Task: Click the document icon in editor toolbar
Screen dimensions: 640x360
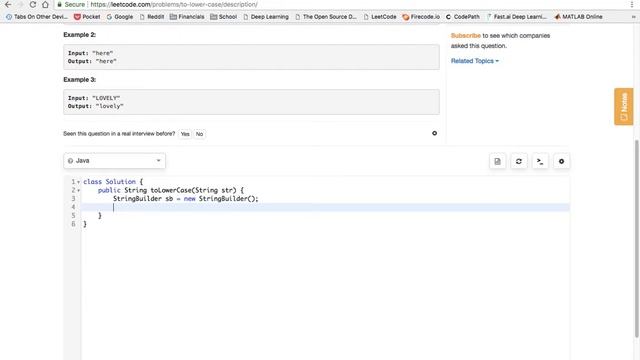Action: (x=497, y=161)
